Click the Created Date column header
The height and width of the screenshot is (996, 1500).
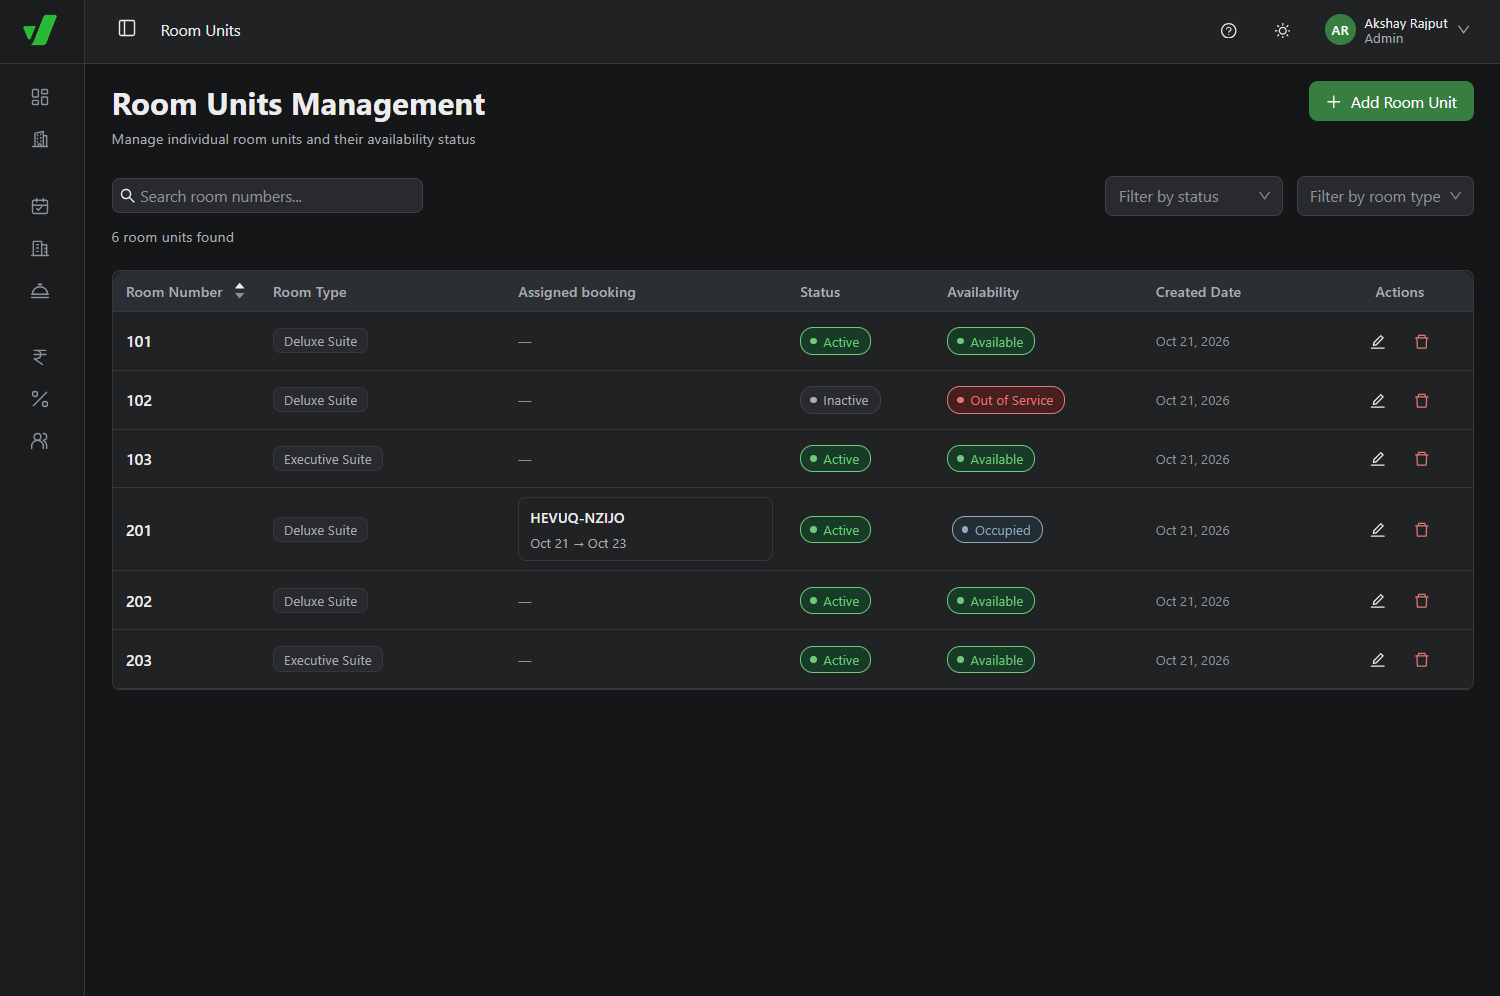[1198, 292]
